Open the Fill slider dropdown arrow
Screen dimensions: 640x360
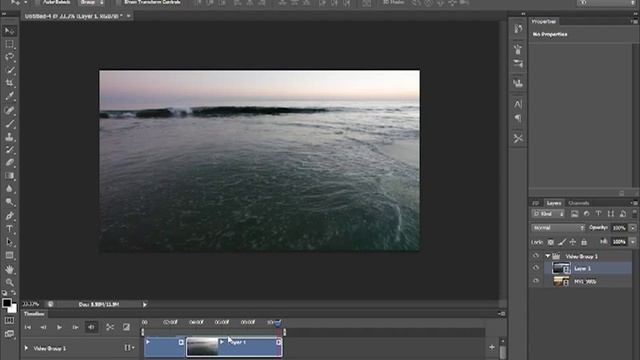[x=633, y=242]
